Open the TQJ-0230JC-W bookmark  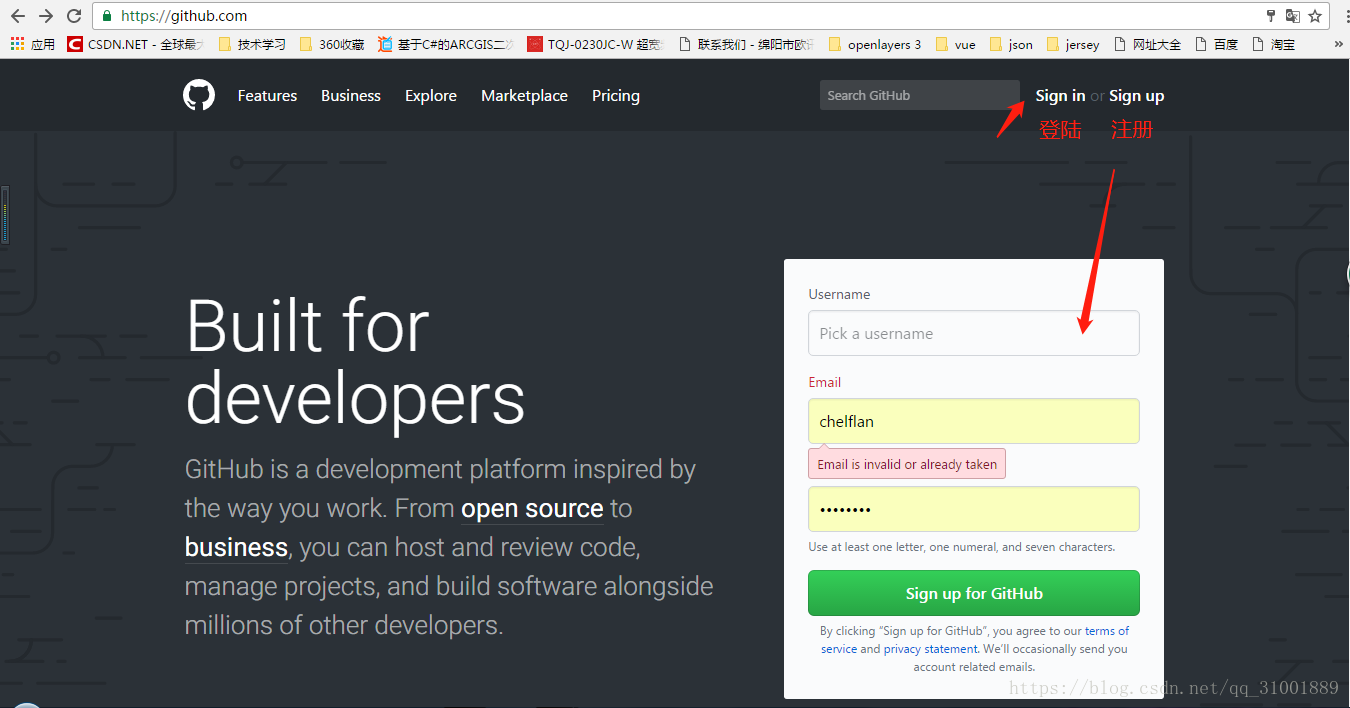coord(595,44)
